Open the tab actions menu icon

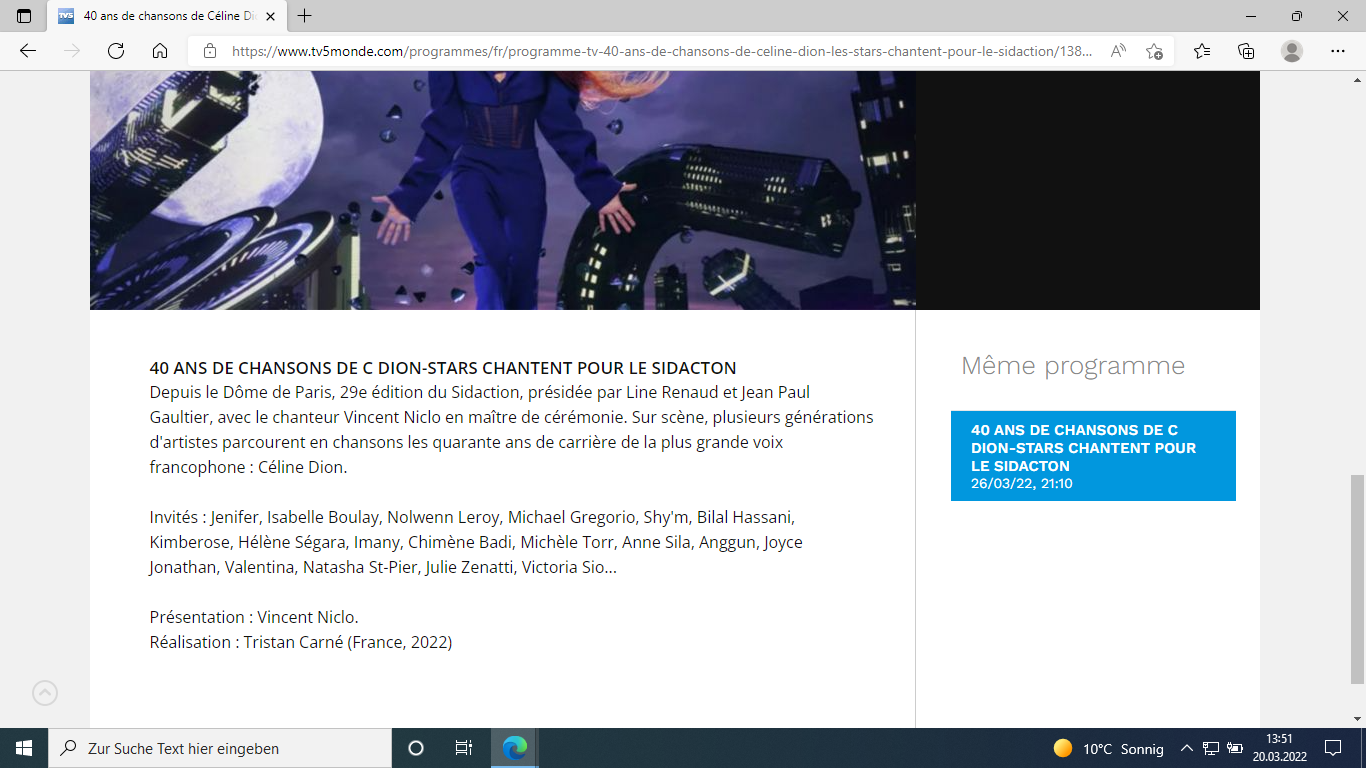tap(24, 16)
